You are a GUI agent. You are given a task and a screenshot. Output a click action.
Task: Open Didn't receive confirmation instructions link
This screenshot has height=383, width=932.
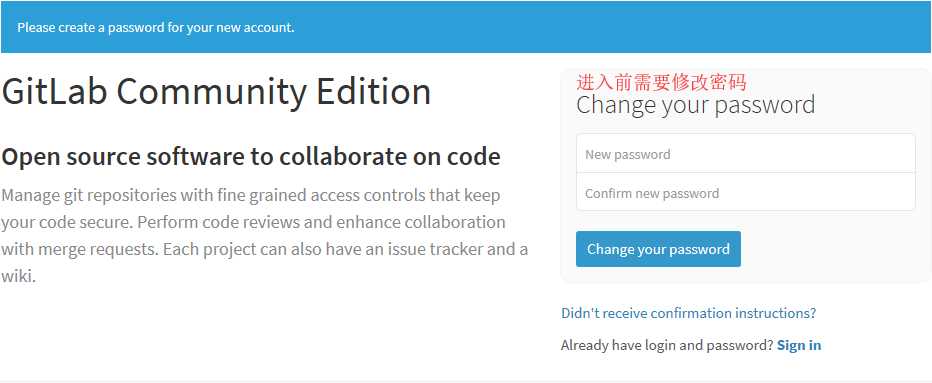point(688,313)
